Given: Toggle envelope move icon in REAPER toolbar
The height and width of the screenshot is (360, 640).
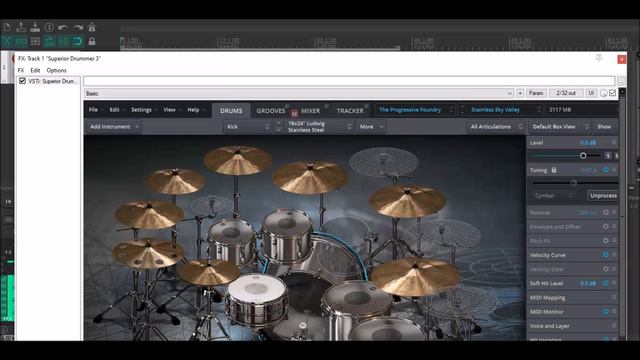Looking at the screenshot, I should 49,41.
